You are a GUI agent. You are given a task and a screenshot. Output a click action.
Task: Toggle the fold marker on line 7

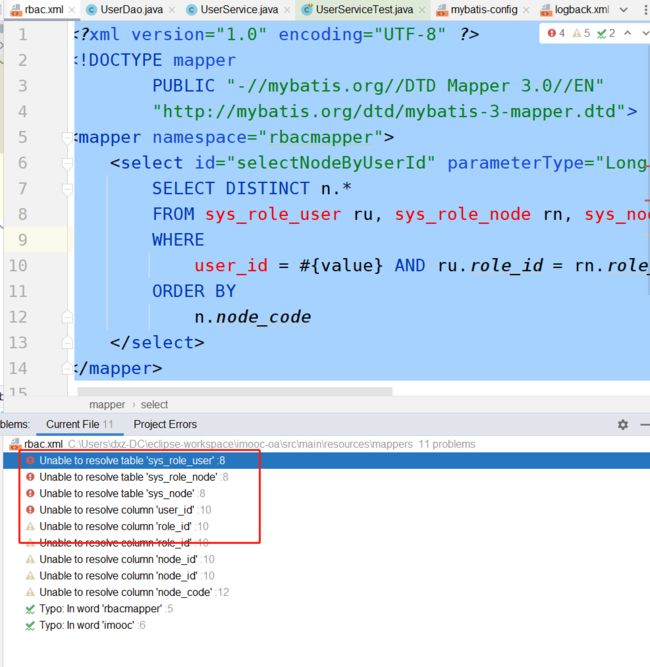pos(67,189)
